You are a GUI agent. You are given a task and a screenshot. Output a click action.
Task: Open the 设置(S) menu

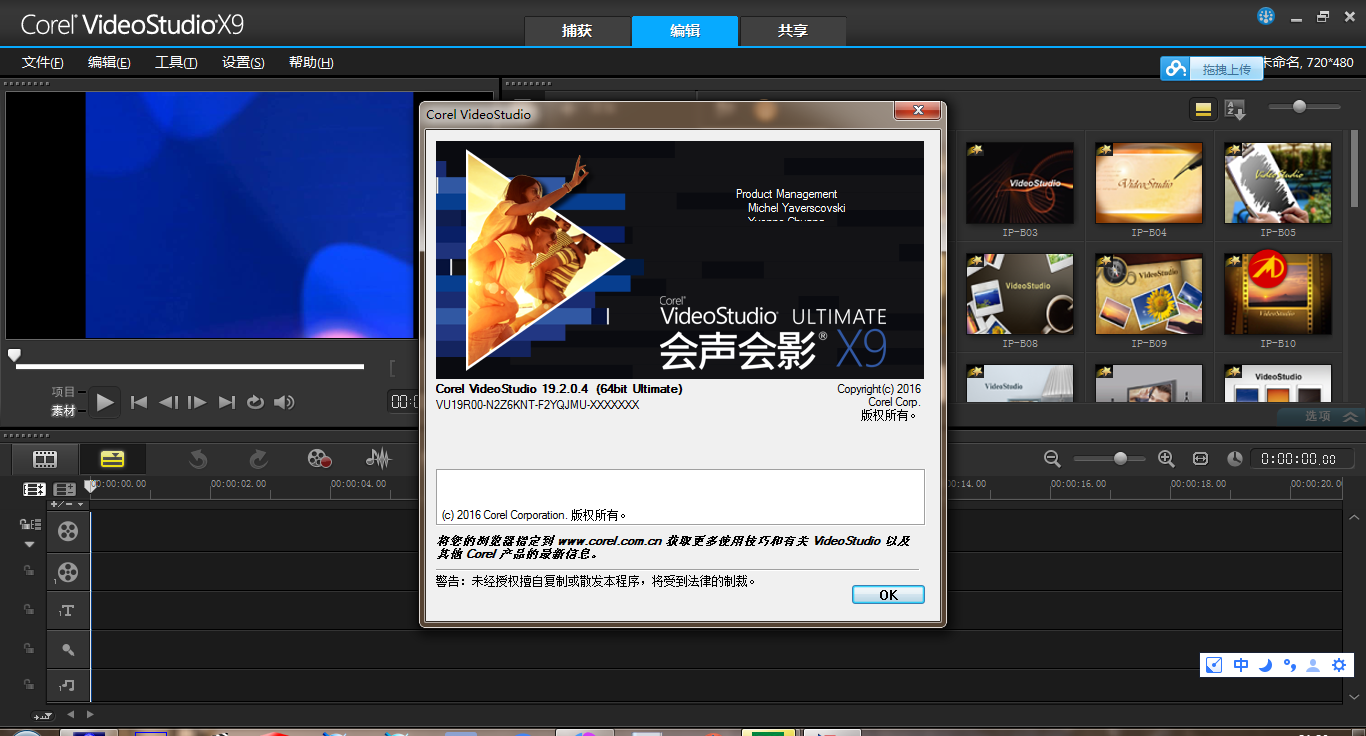[243, 62]
